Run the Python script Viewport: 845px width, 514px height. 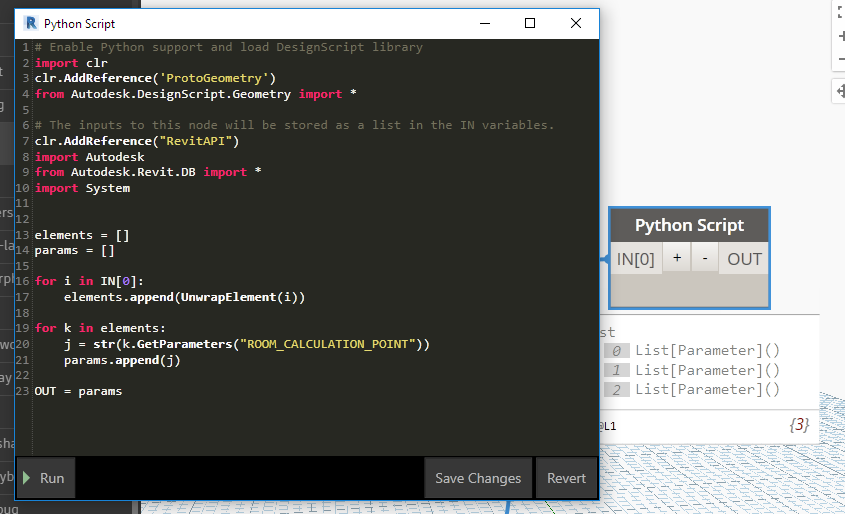[46, 478]
